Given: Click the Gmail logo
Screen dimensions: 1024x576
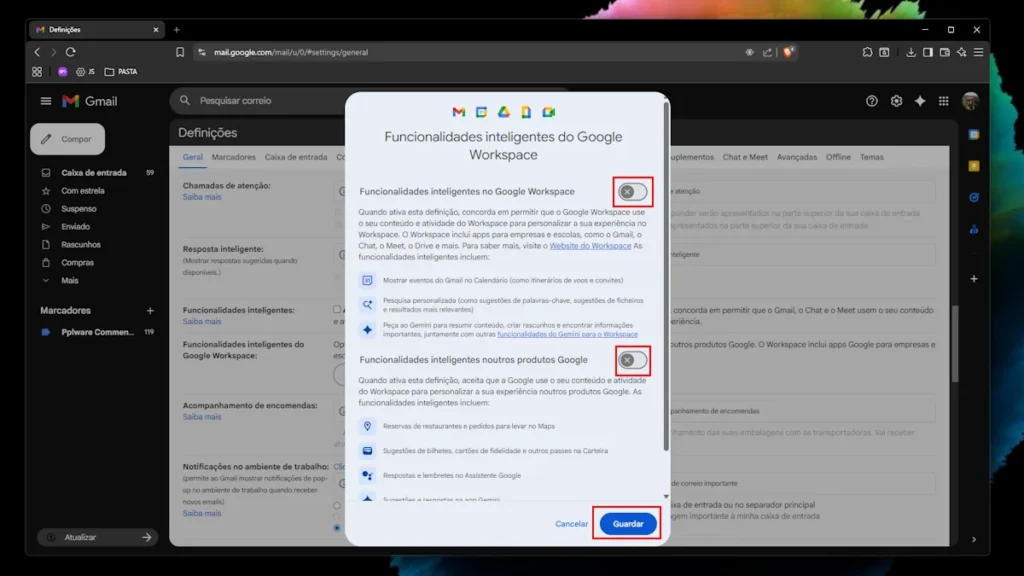Looking at the screenshot, I should point(90,101).
